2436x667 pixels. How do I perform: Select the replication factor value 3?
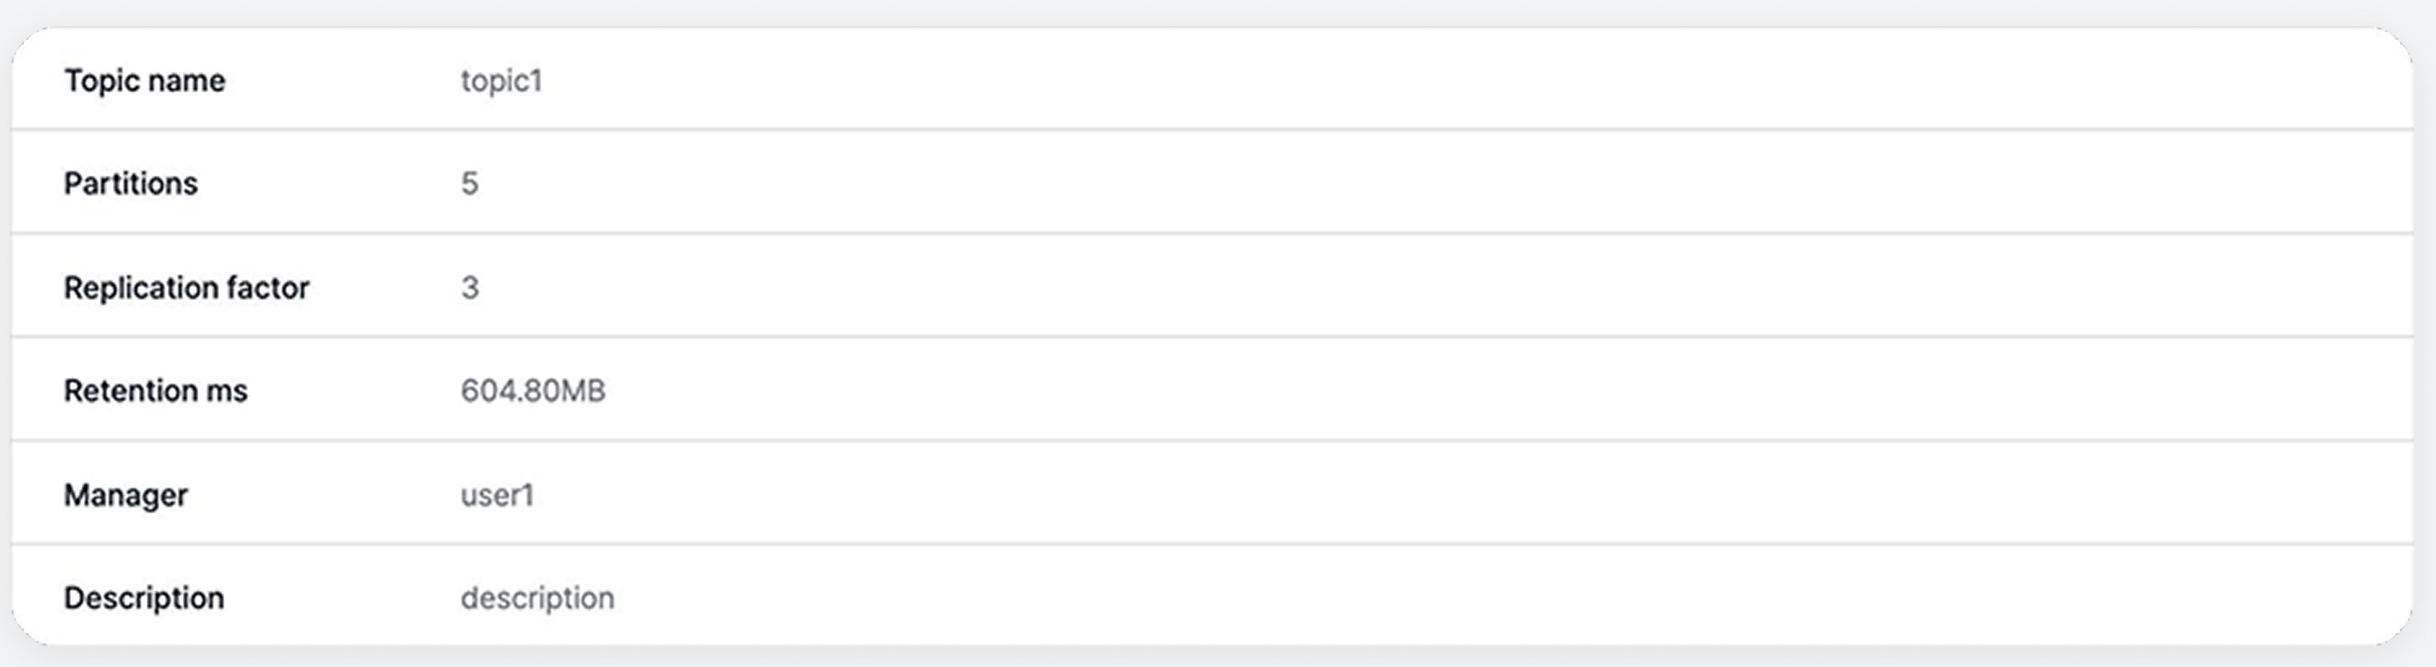469,287
